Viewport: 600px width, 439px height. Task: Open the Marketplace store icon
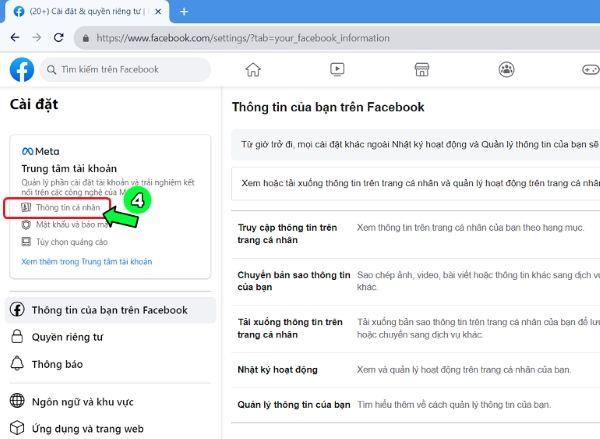422,69
